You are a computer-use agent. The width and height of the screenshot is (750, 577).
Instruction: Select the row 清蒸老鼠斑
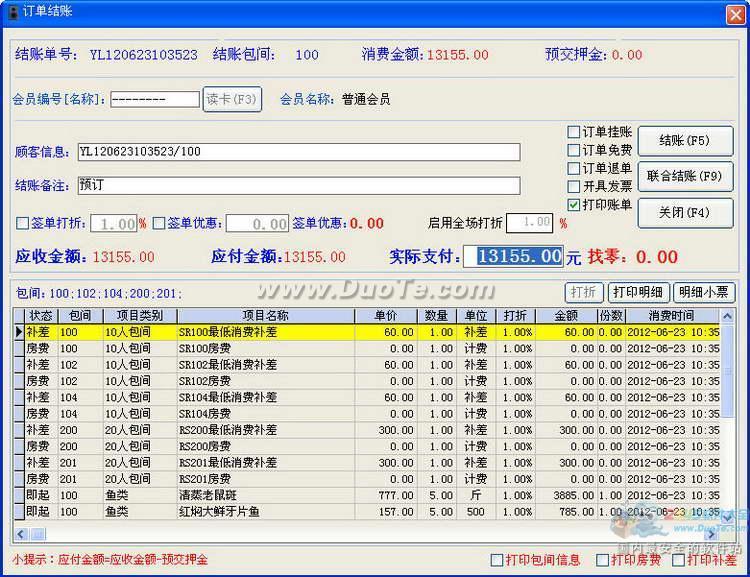click(366, 495)
